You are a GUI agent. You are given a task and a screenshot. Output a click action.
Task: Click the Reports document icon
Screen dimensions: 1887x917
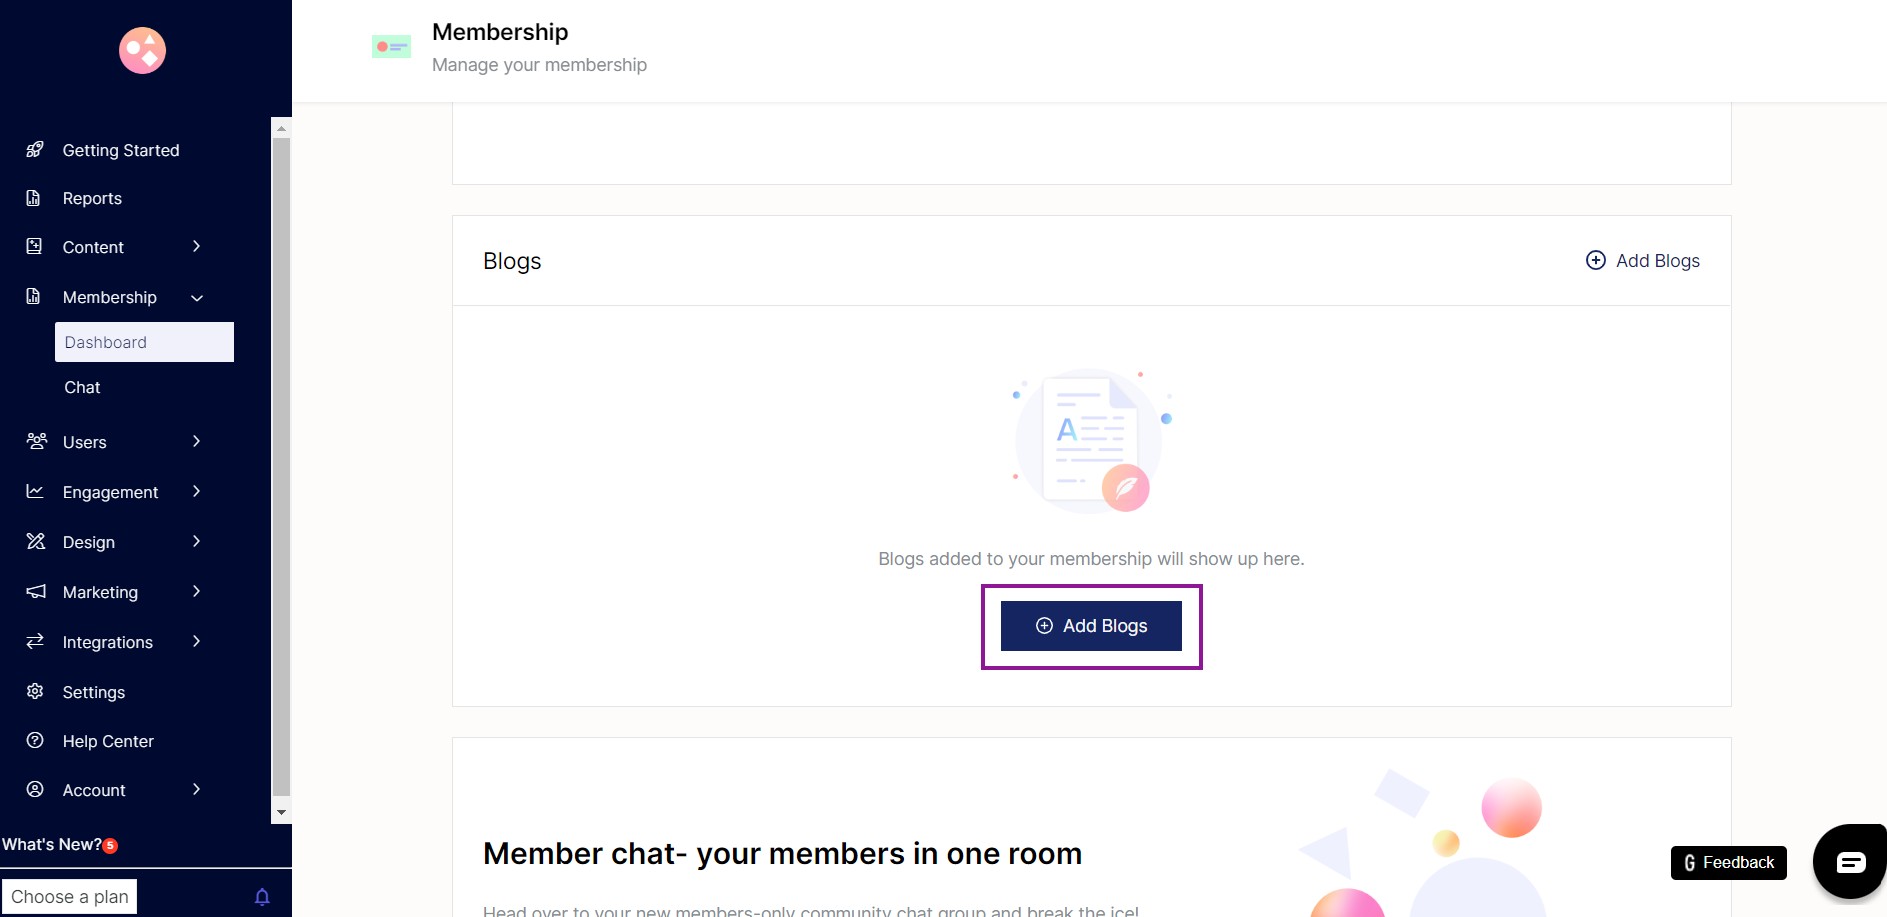(x=34, y=198)
